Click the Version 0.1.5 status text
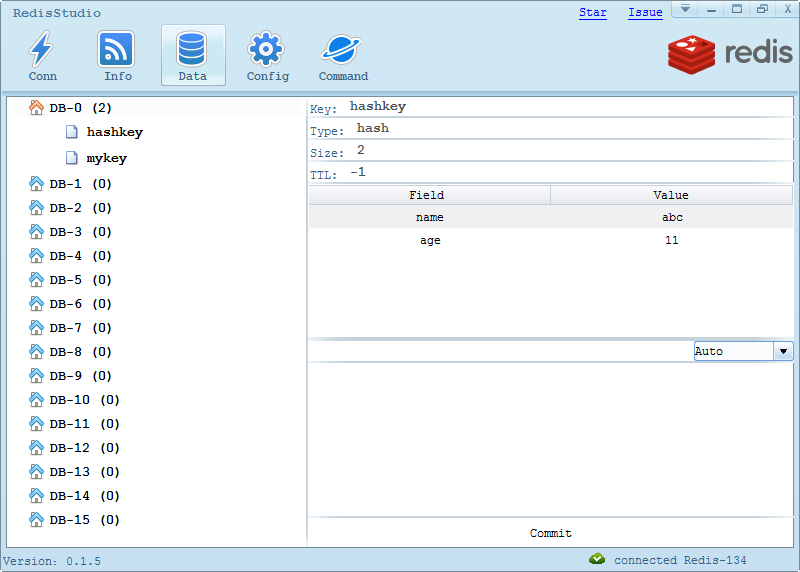 pyautogui.click(x=52, y=561)
